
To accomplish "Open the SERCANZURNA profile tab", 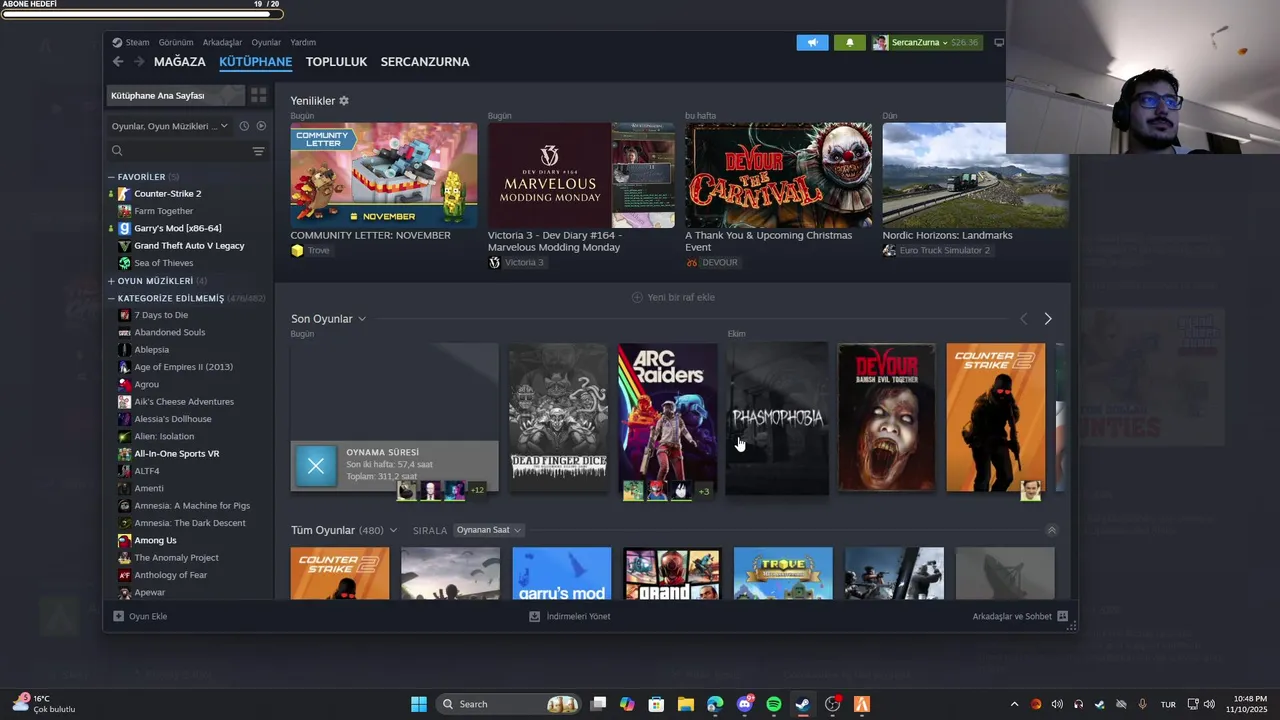I will (x=425, y=62).
